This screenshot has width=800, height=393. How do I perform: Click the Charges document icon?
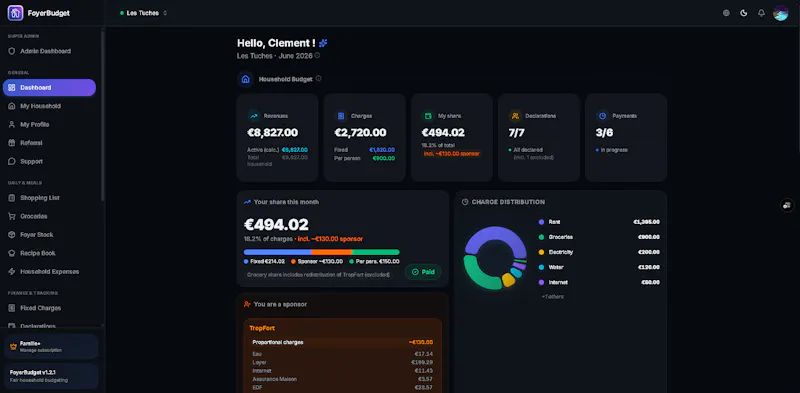[x=341, y=116]
